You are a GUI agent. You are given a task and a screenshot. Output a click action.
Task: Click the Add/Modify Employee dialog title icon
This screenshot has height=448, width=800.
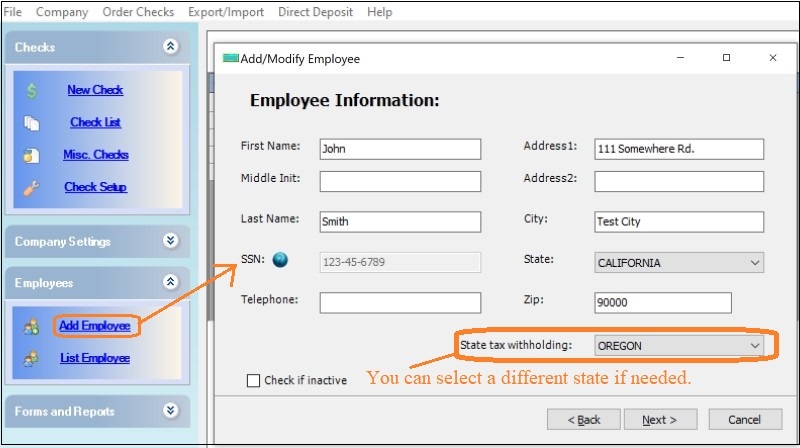[231, 59]
